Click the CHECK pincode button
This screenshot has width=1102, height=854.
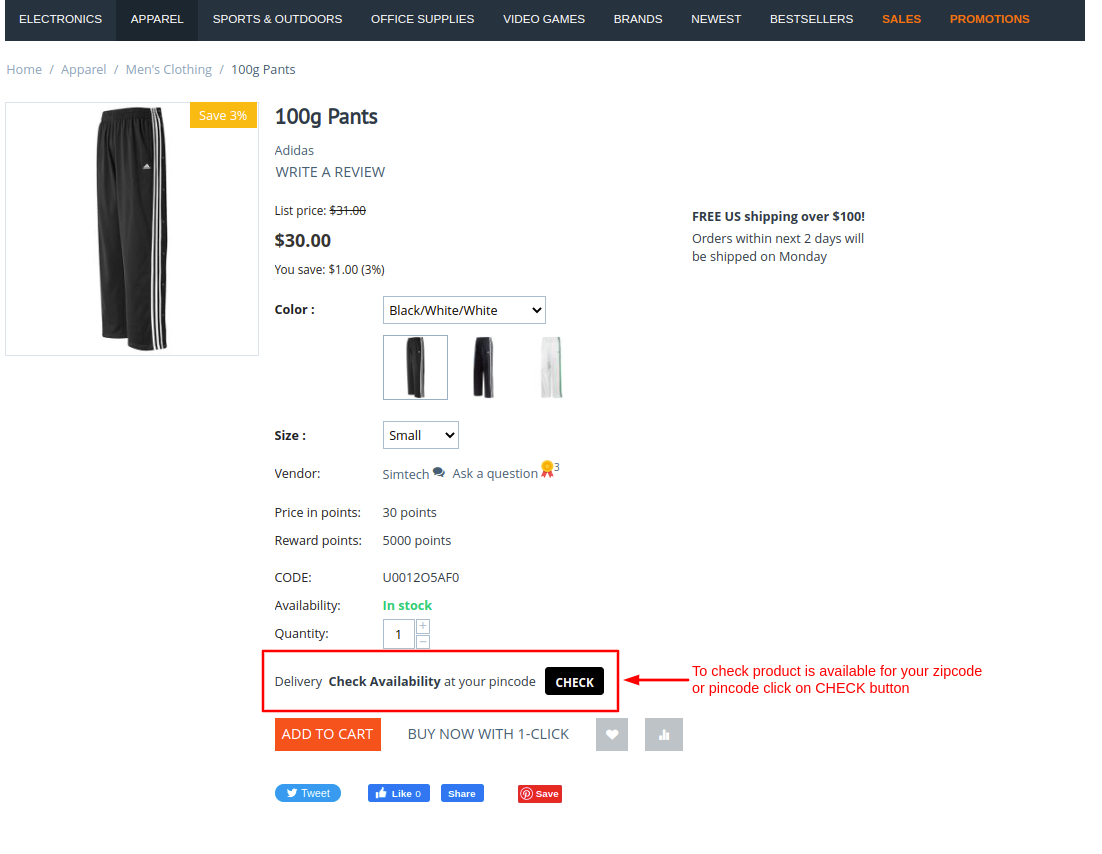(574, 681)
